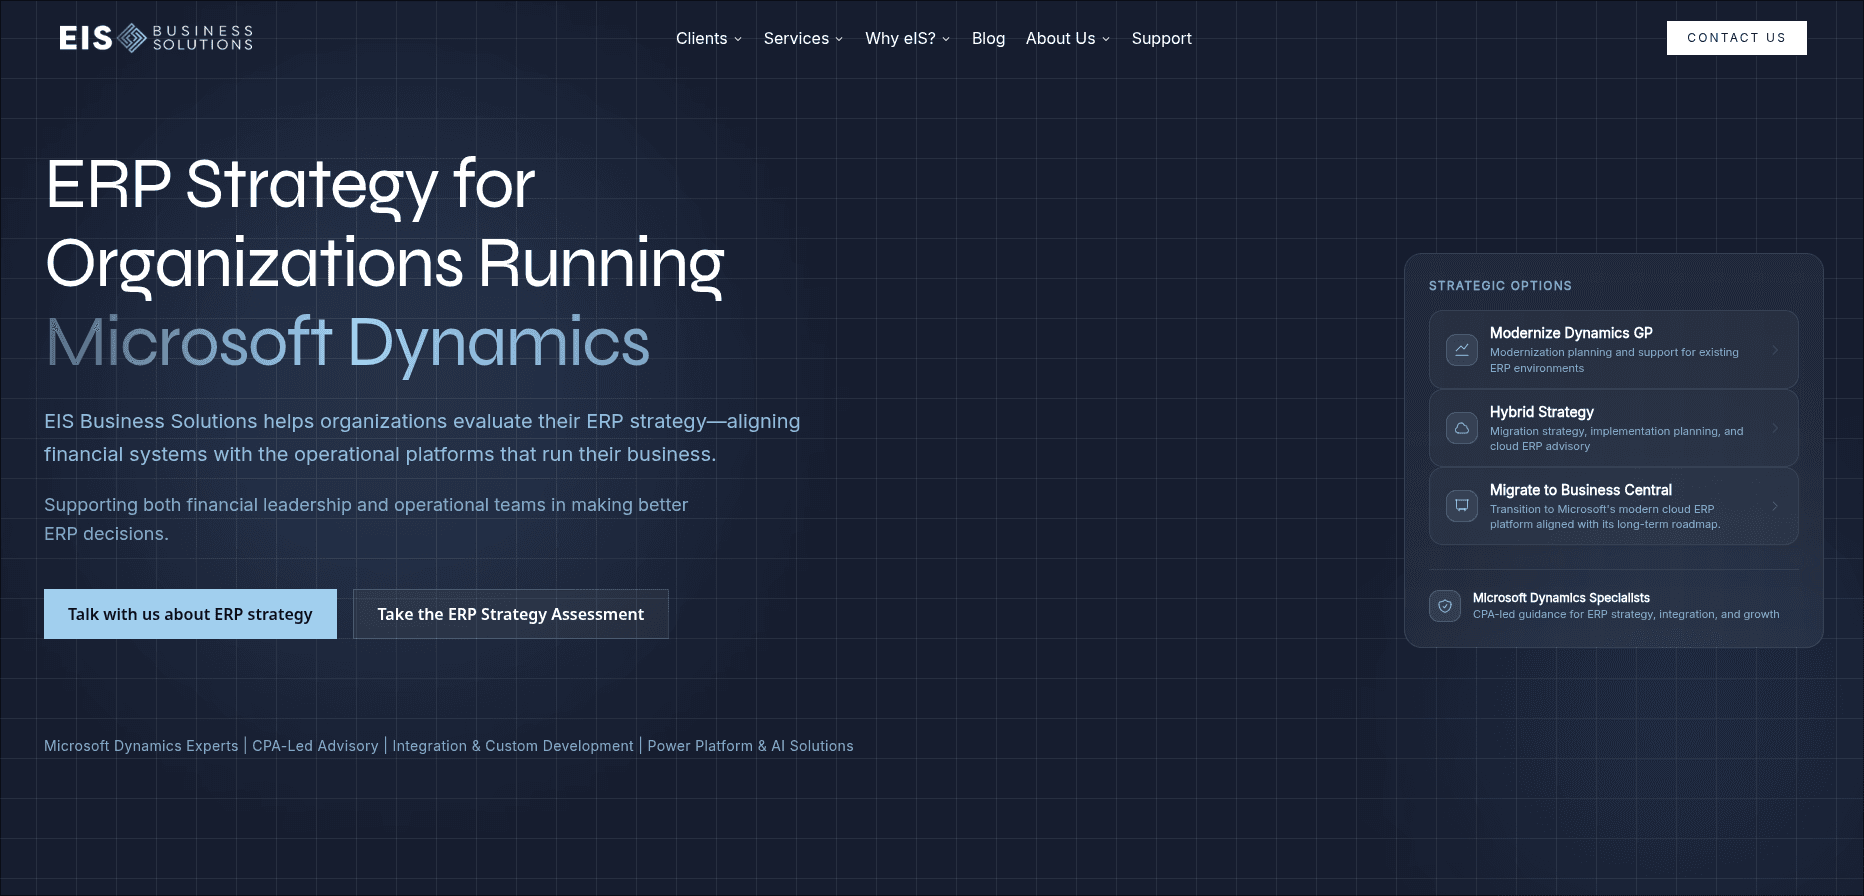The image size is (1864, 896).
Task: Click the arrow chevron on Hybrid Strategy card
Action: coord(1775,428)
